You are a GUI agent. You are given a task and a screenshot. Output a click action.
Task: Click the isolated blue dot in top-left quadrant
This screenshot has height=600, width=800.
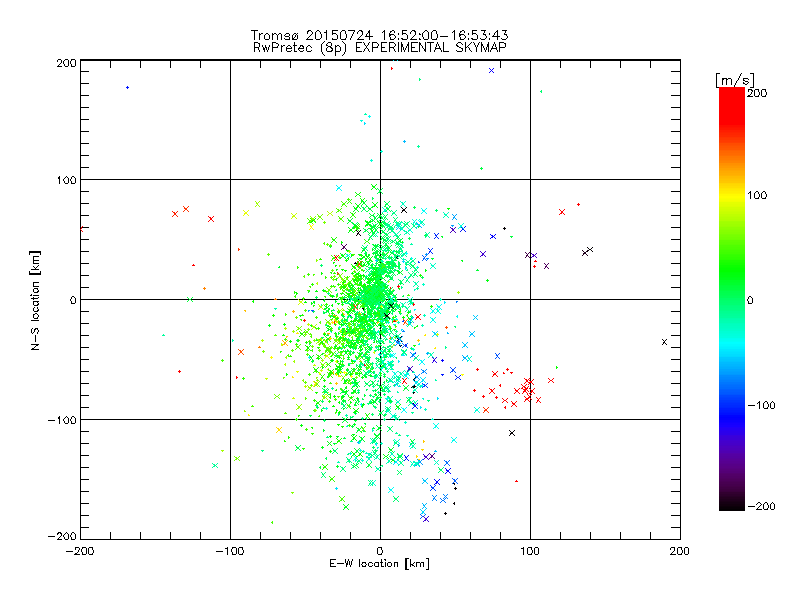click(x=128, y=88)
